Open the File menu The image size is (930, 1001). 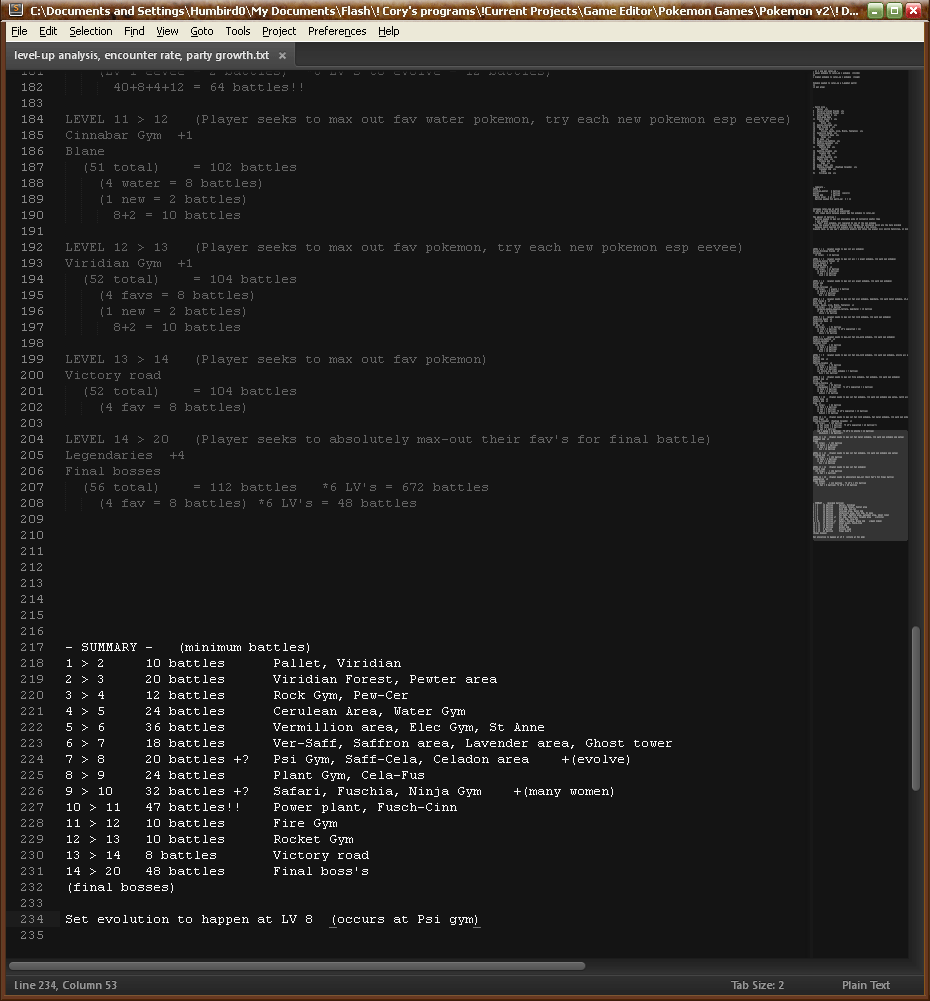tap(19, 31)
